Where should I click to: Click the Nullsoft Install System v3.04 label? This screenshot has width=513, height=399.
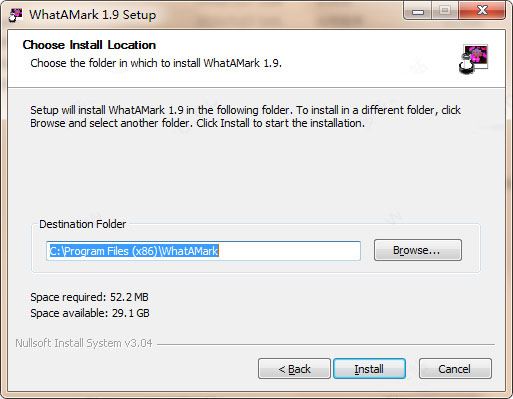click(84, 343)
